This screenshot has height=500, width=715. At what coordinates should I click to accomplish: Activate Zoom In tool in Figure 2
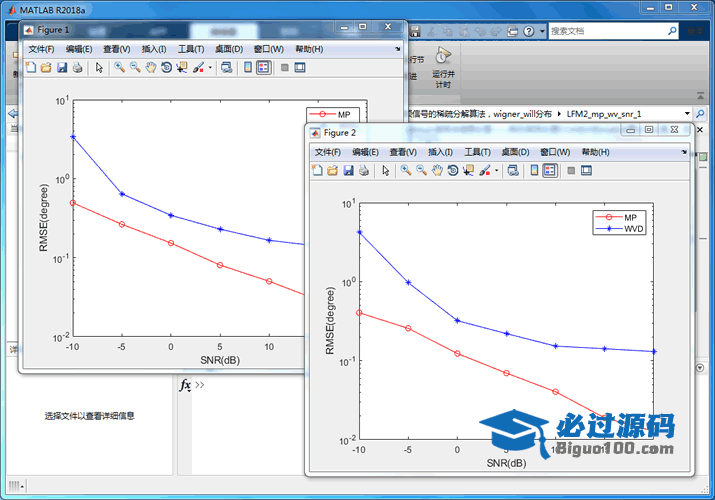[x=406, y=170]
